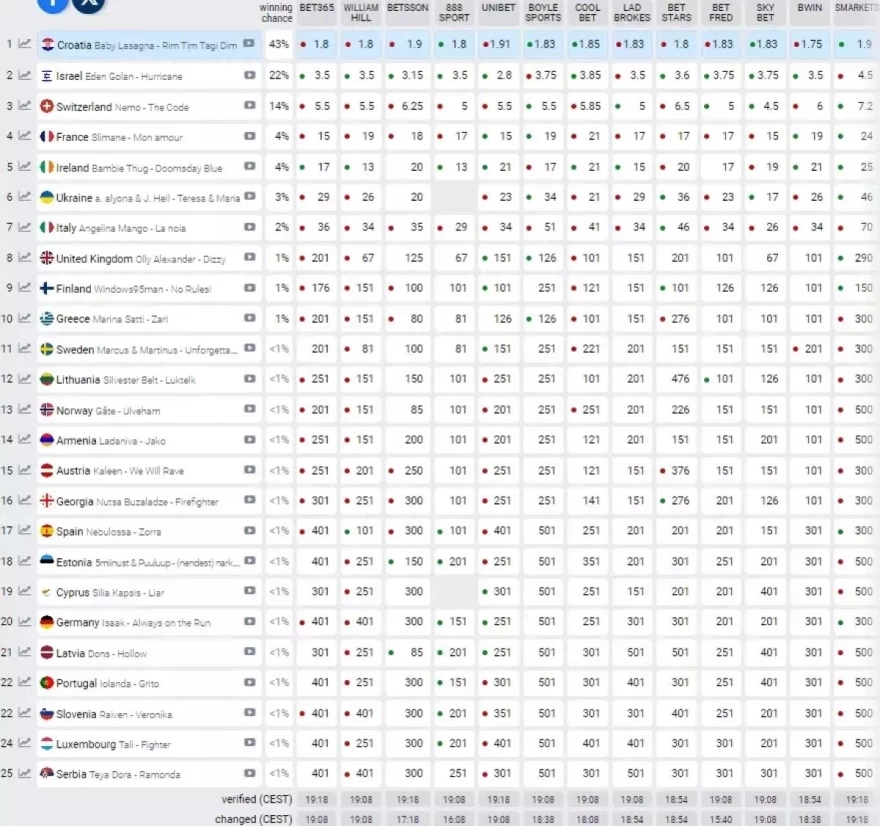The height and width of the screenshot is (826, 880).
Task: Play the video icon for Israel's Hurricane
Action: pos(249,76)
